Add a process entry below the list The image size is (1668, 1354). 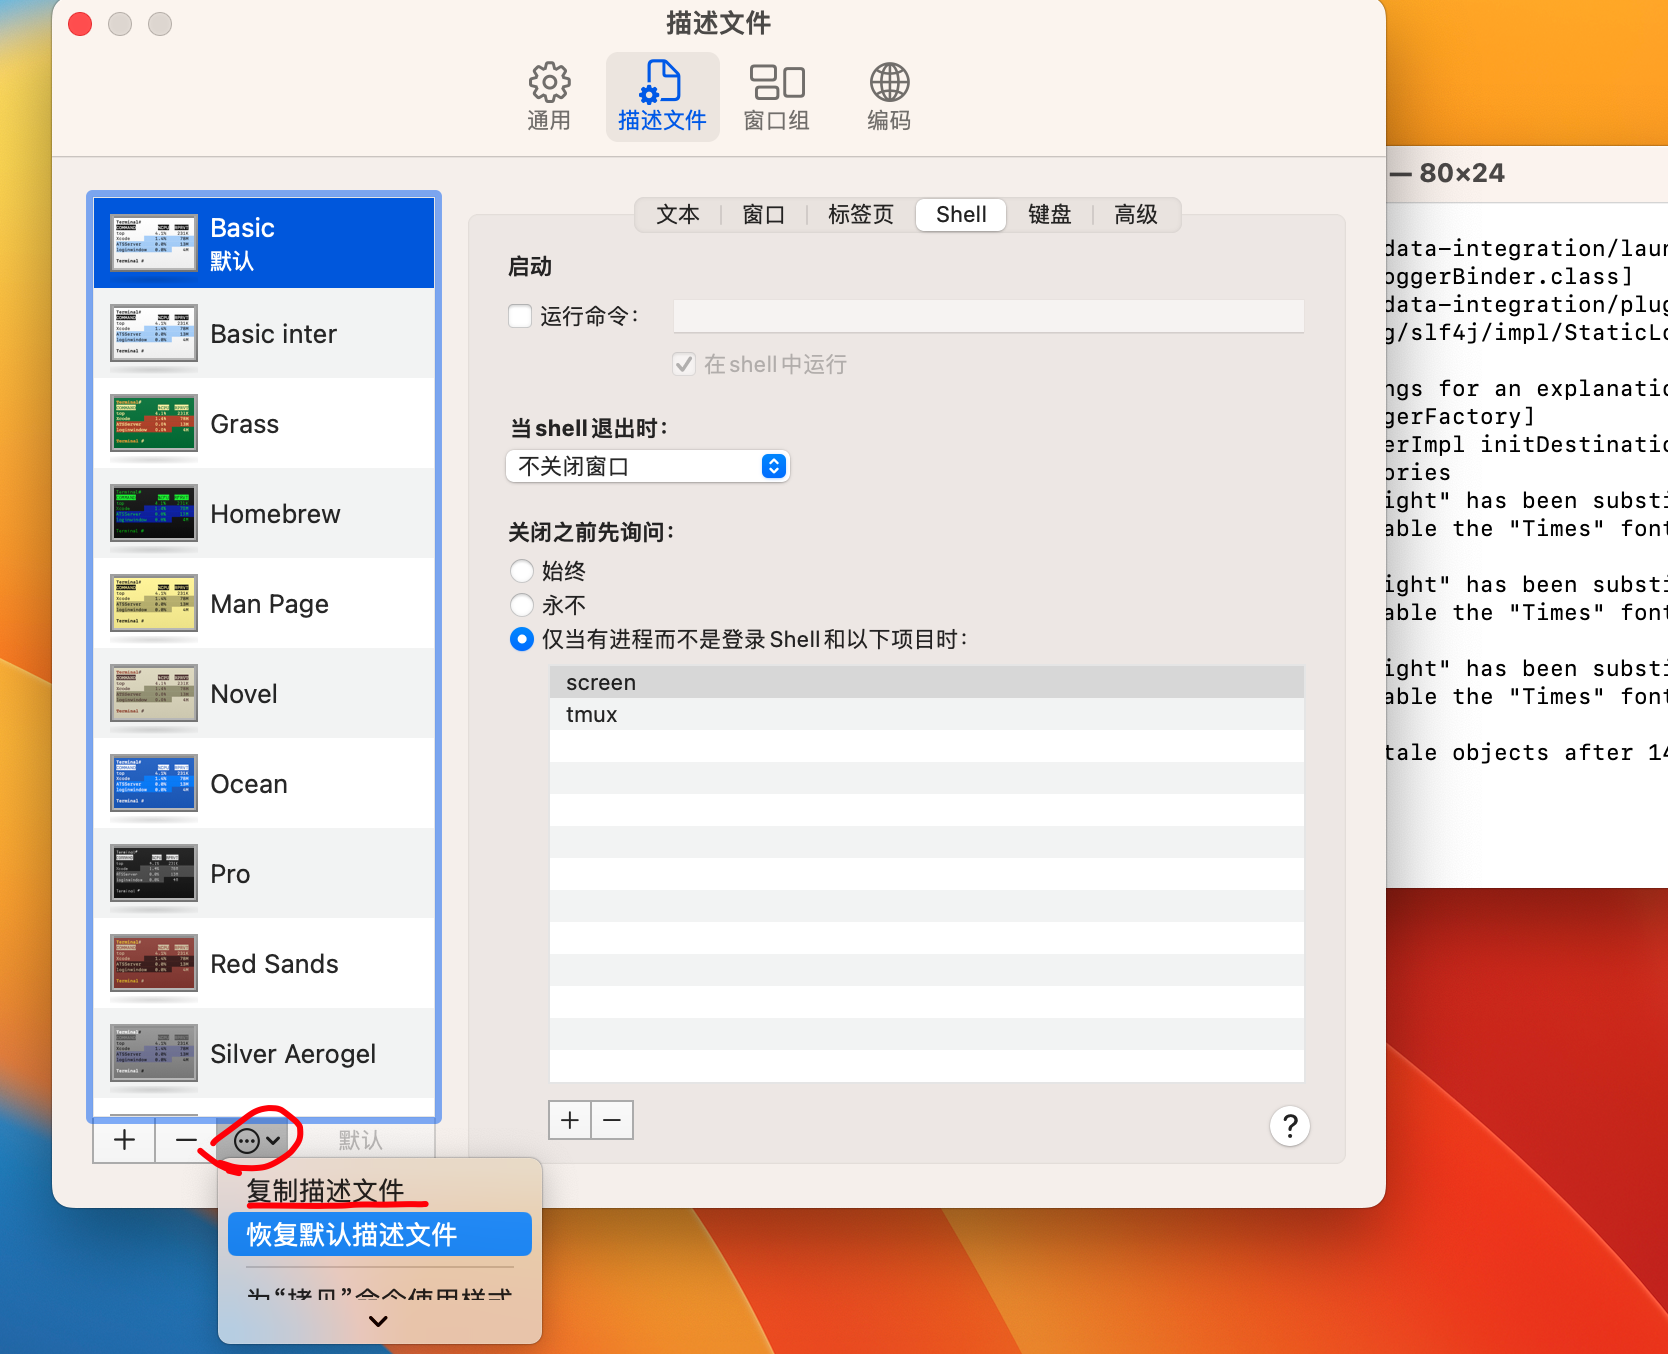click(x=570, y=1120)
